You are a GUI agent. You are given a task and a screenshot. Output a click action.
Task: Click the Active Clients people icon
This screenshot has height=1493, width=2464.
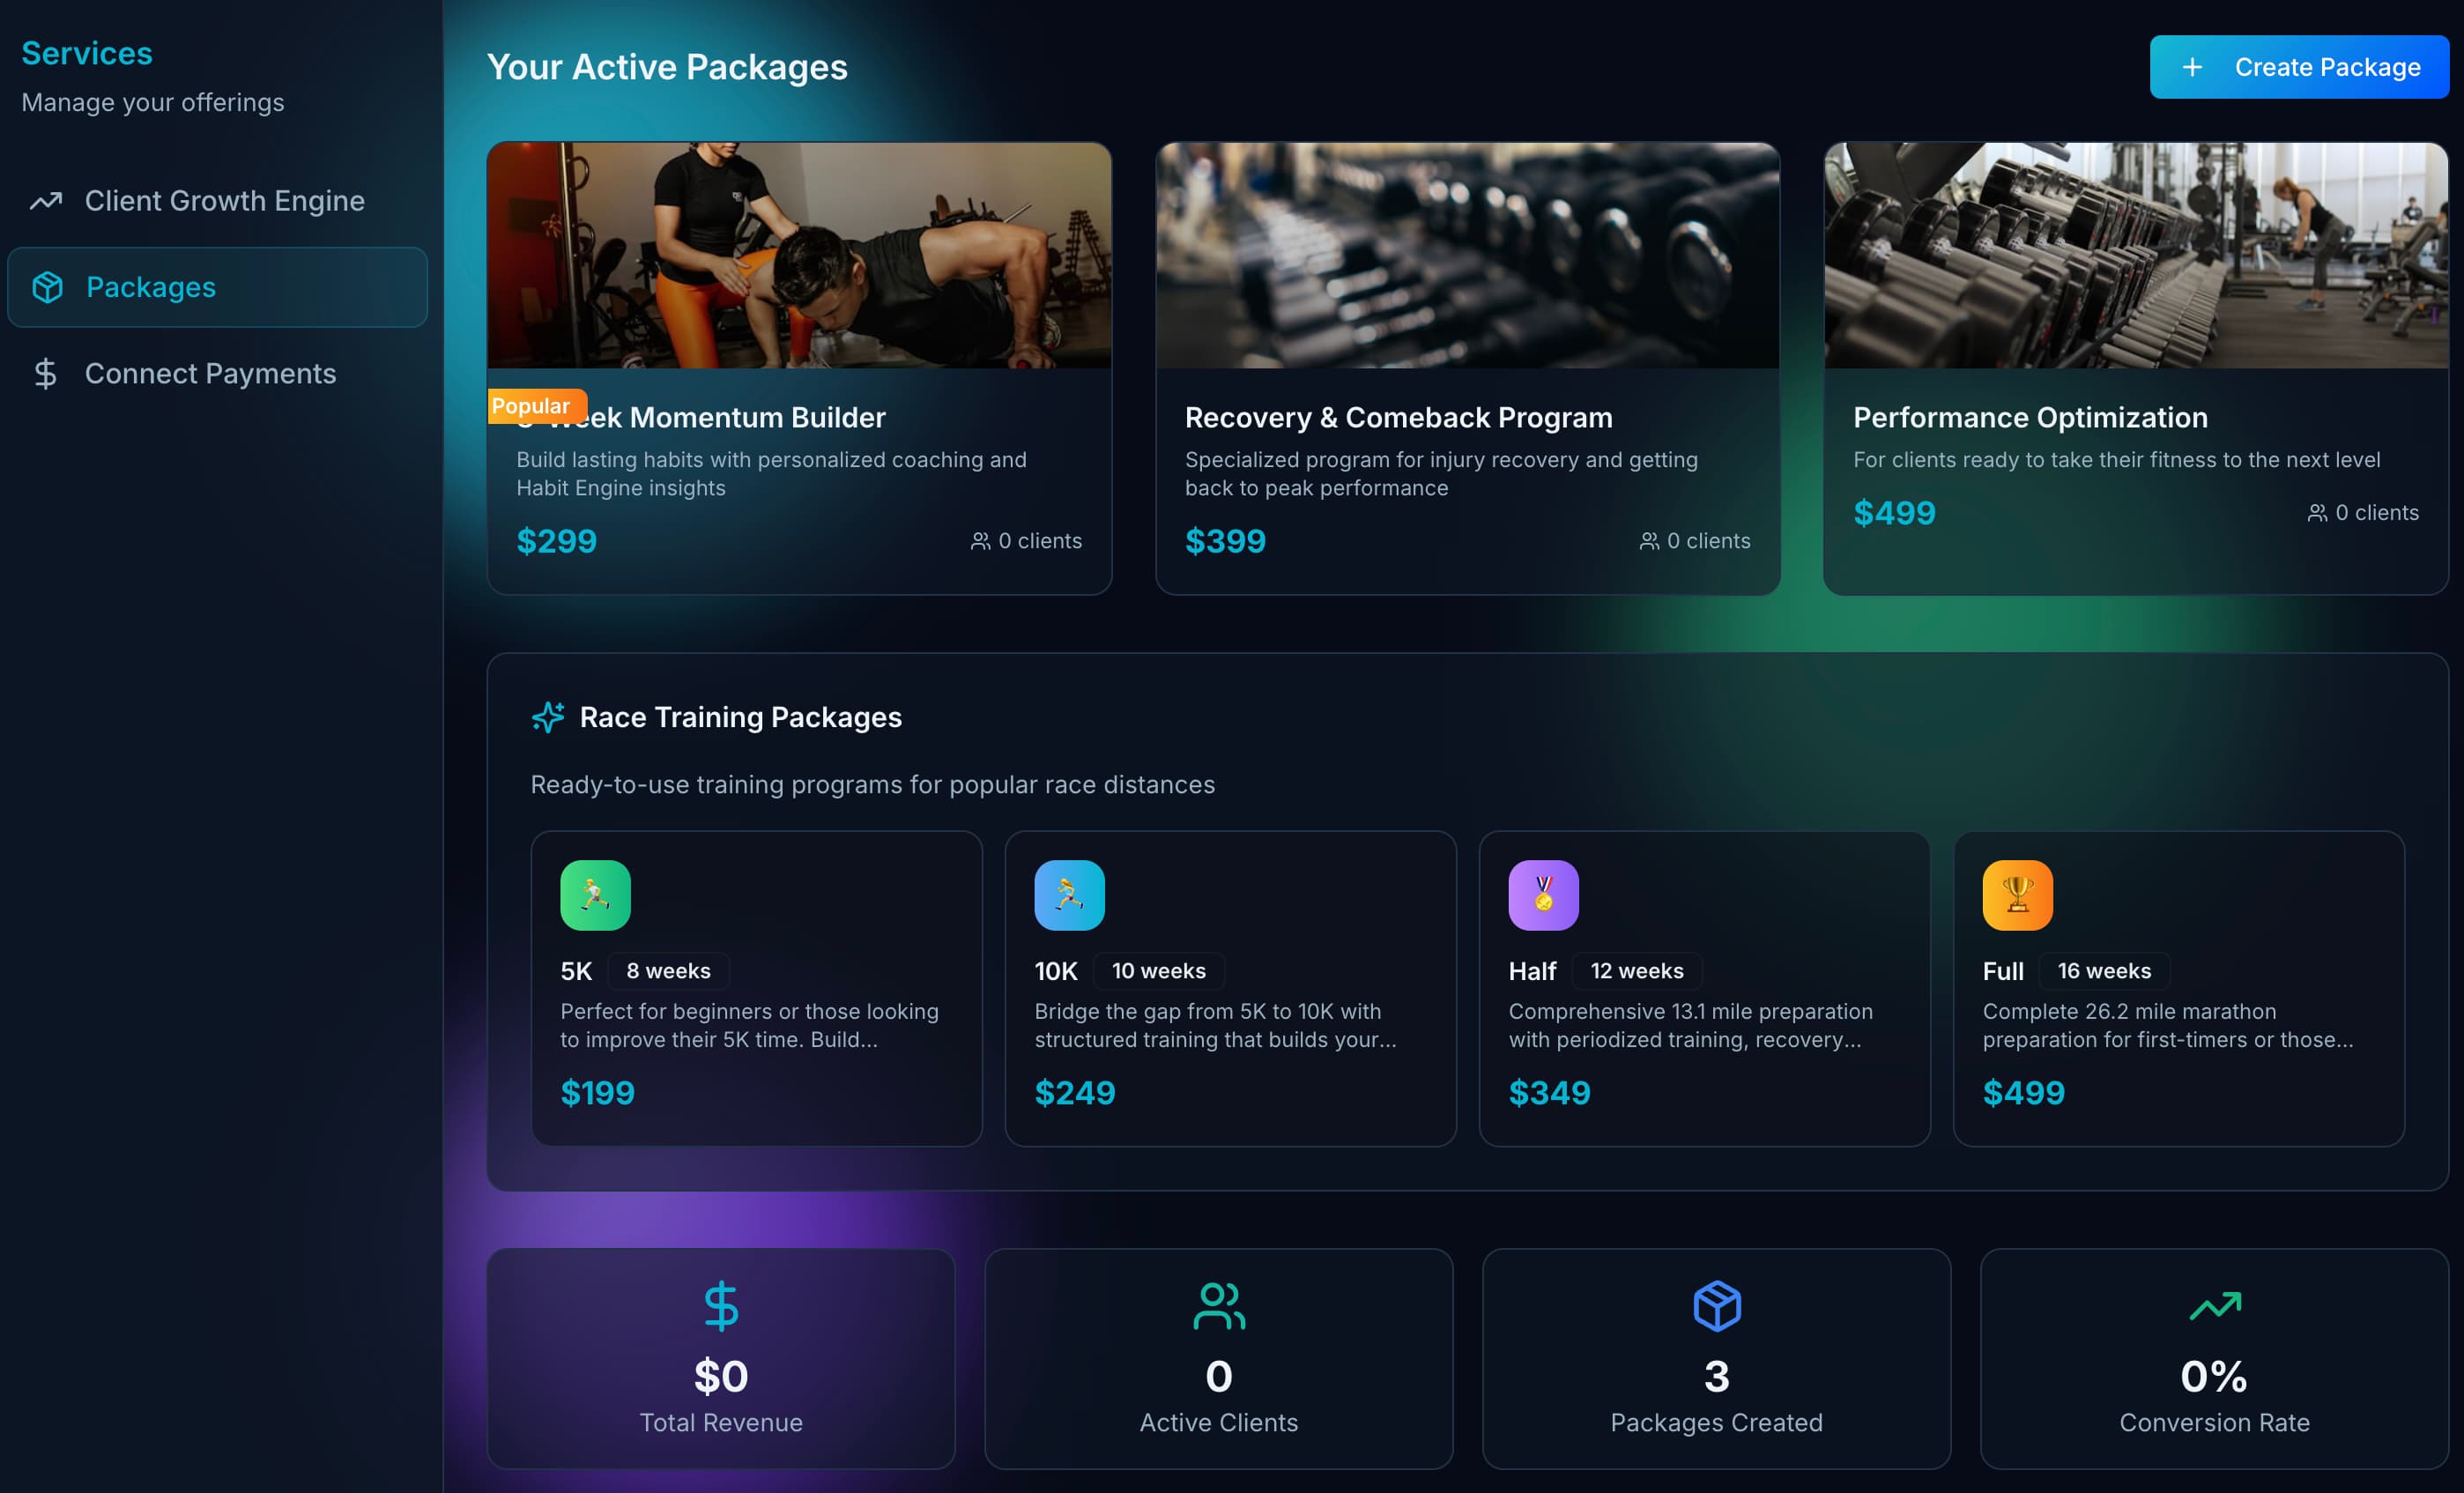(1219, 1305)
